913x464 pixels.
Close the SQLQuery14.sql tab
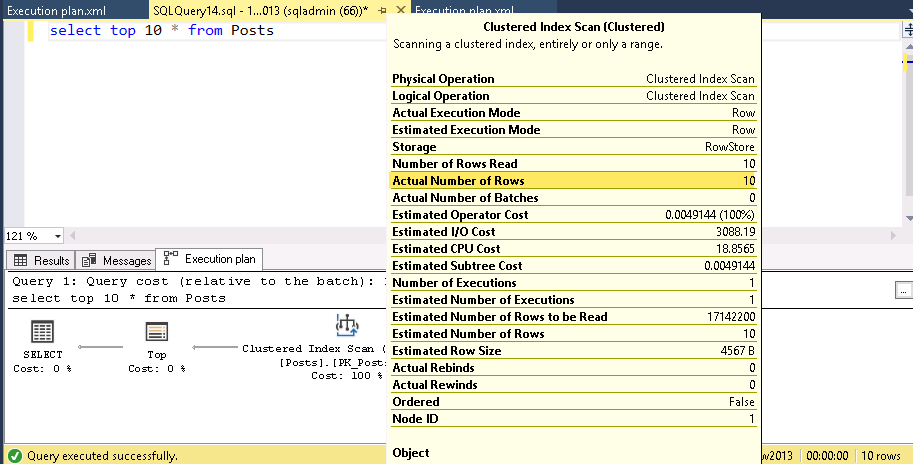coord(401,10)
